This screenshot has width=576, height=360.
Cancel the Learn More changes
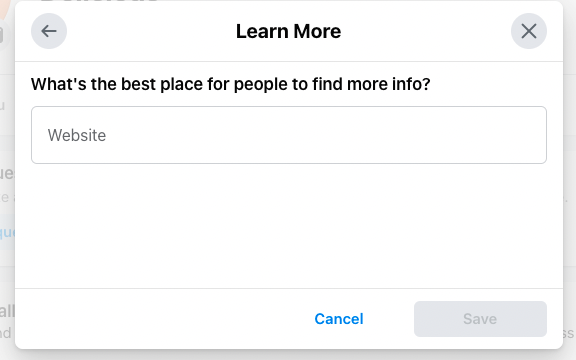click(x=339, y=319)
